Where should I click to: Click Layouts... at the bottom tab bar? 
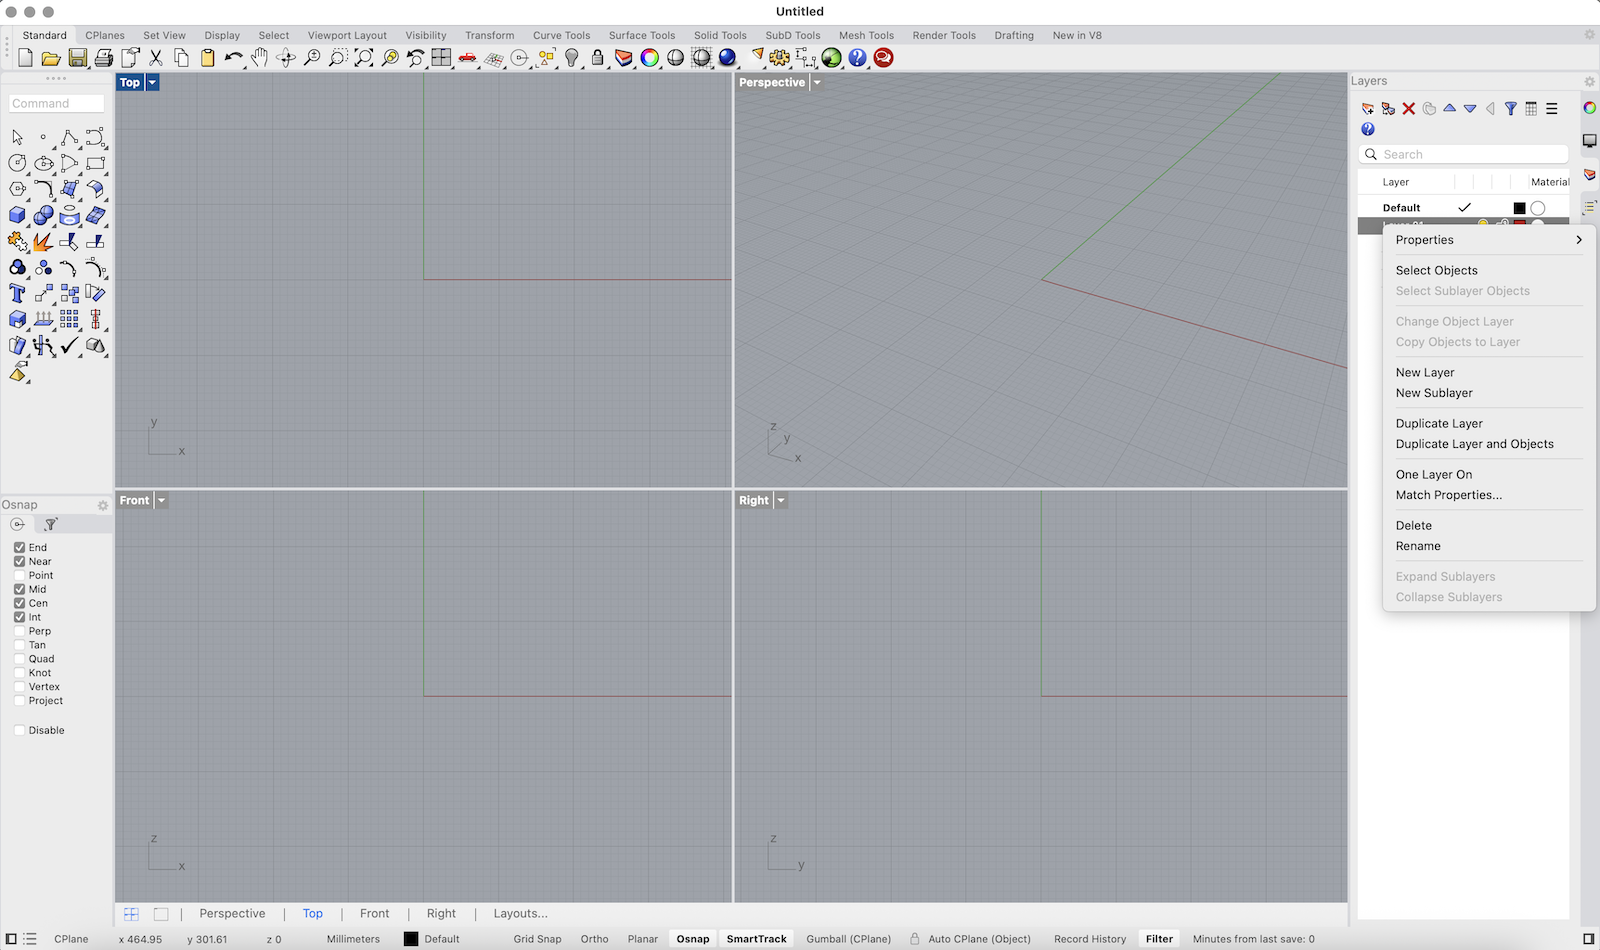(x=520, y=913)
